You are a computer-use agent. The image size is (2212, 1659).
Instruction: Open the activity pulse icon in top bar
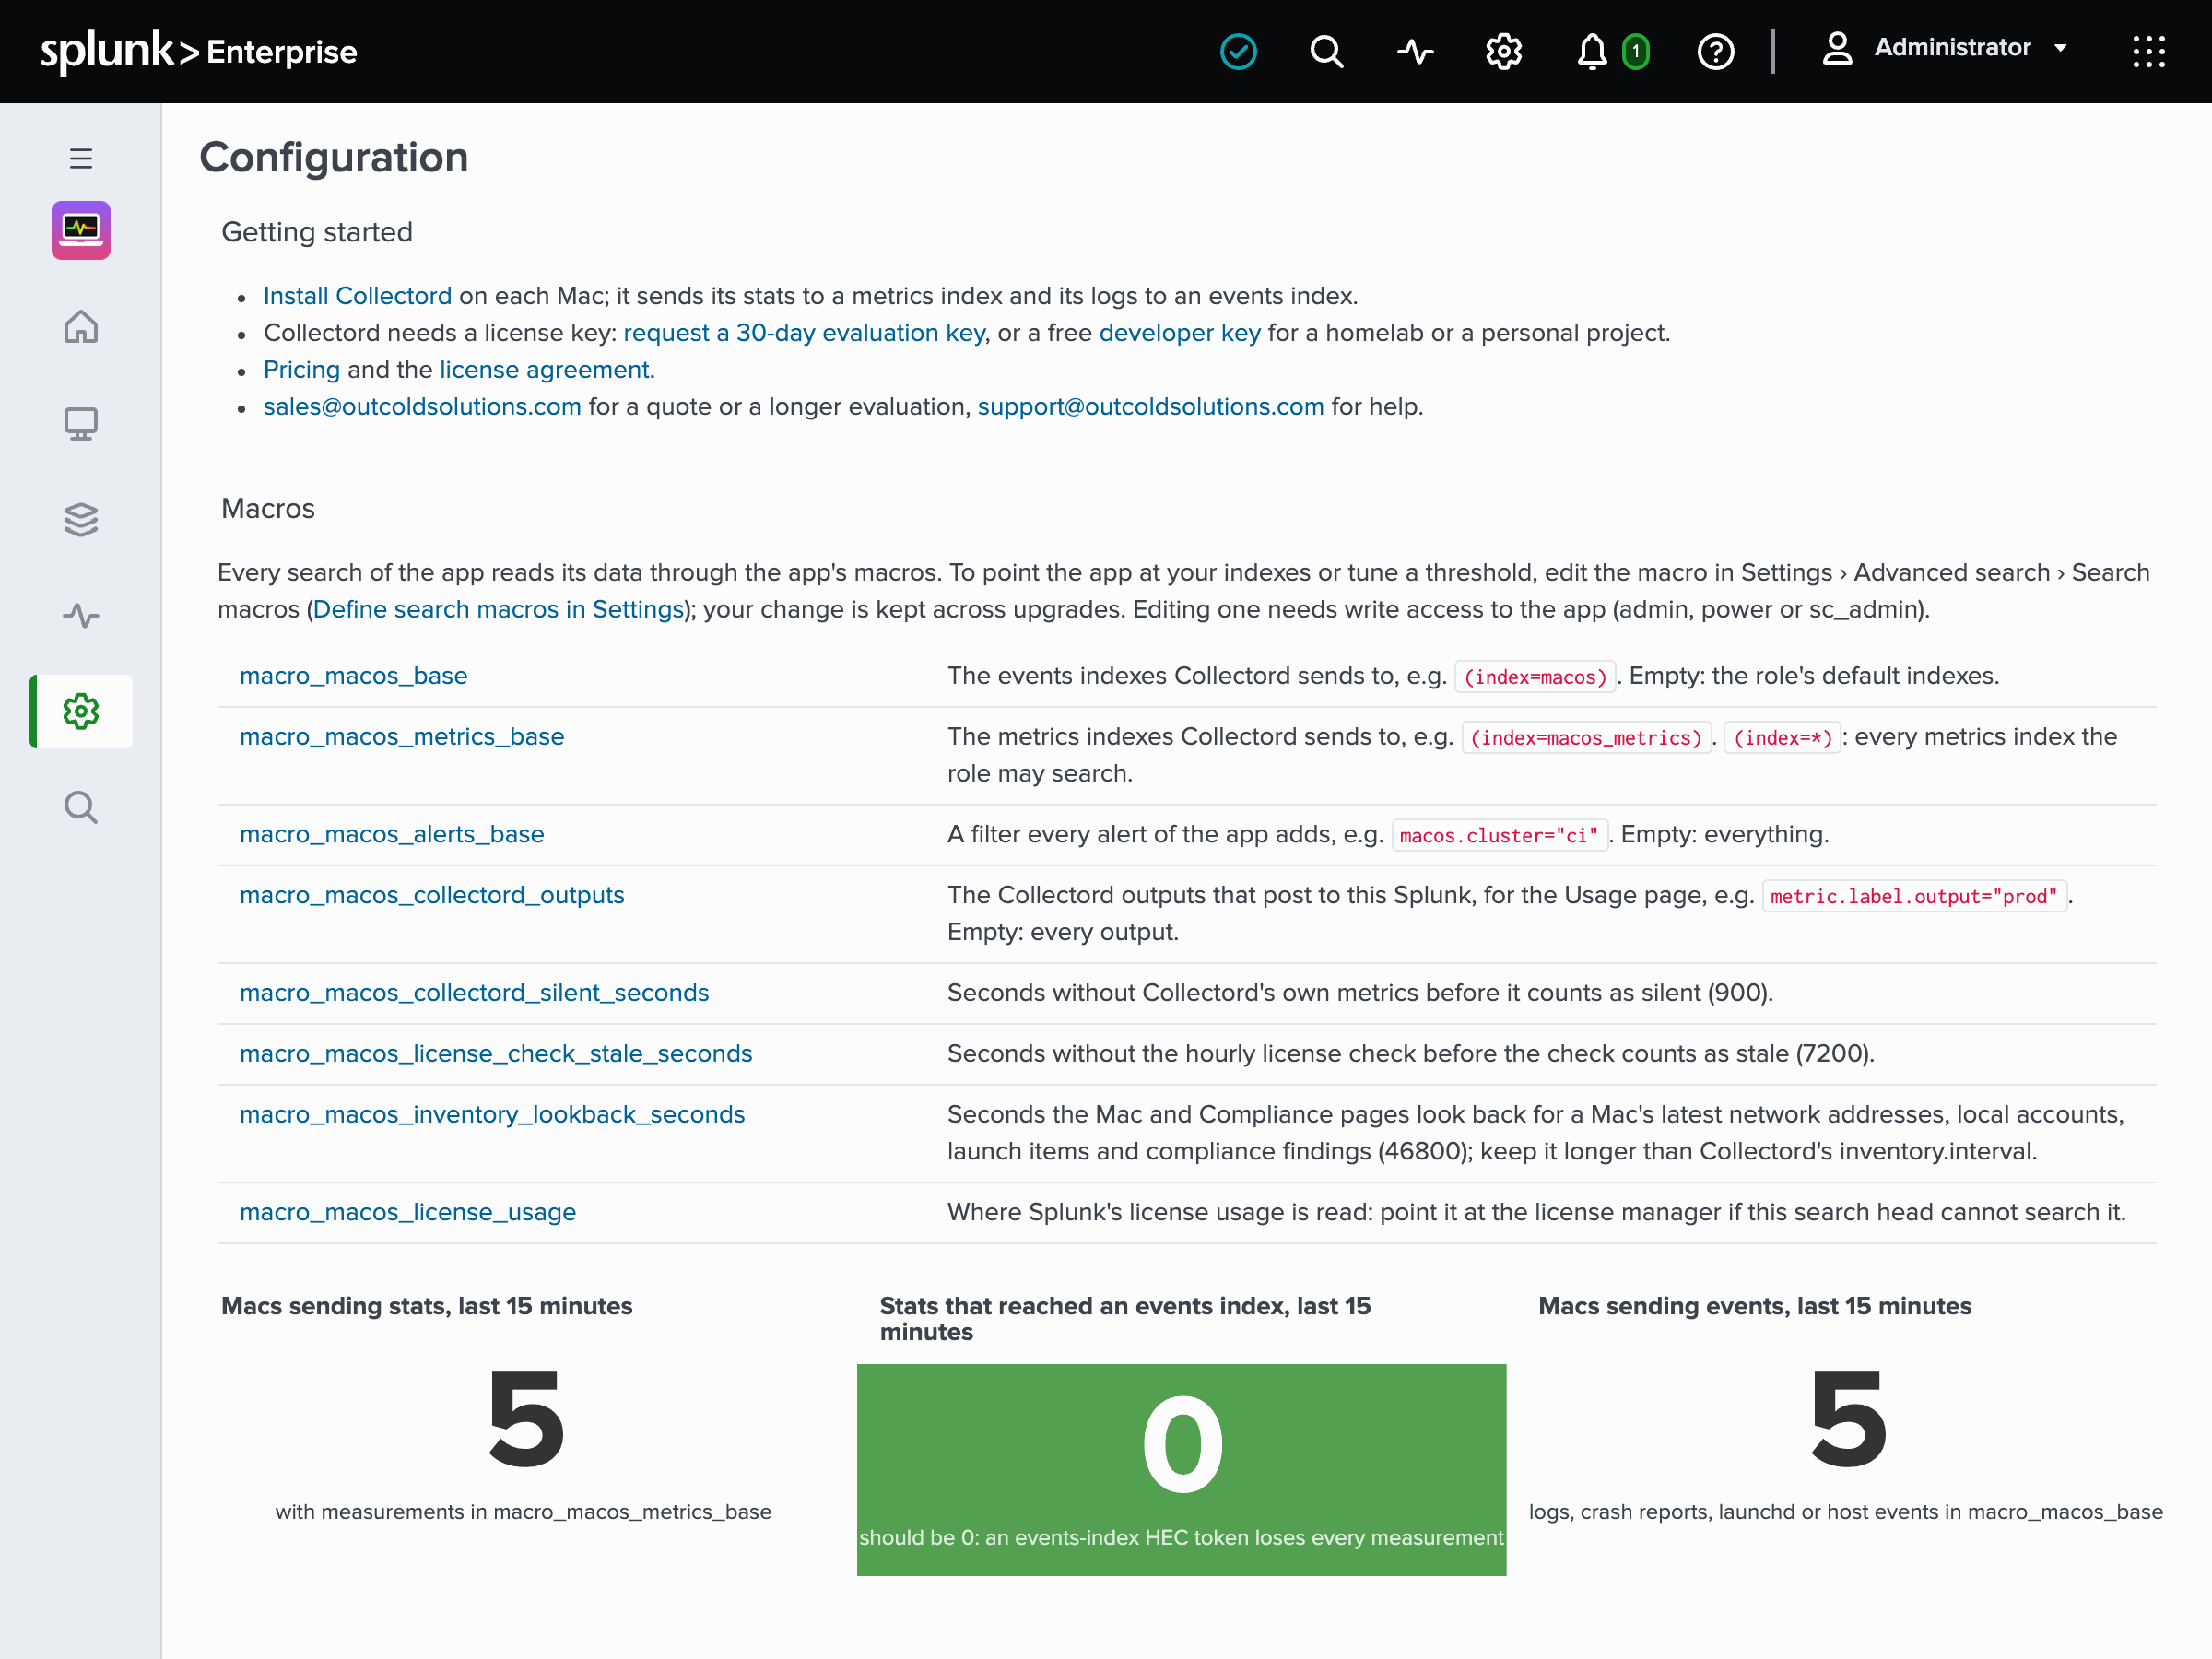click(1415, 51)
